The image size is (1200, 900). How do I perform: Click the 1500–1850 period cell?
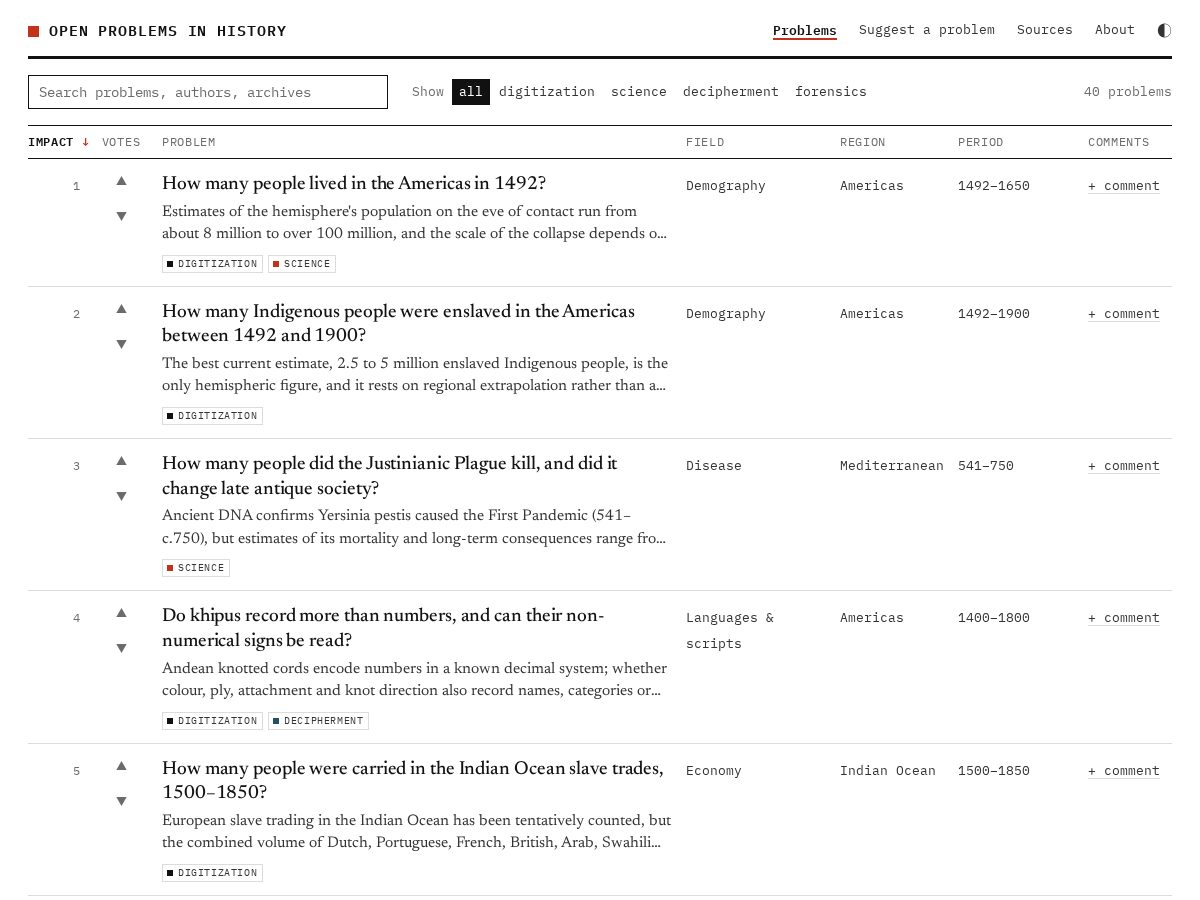tap(994, 771)
